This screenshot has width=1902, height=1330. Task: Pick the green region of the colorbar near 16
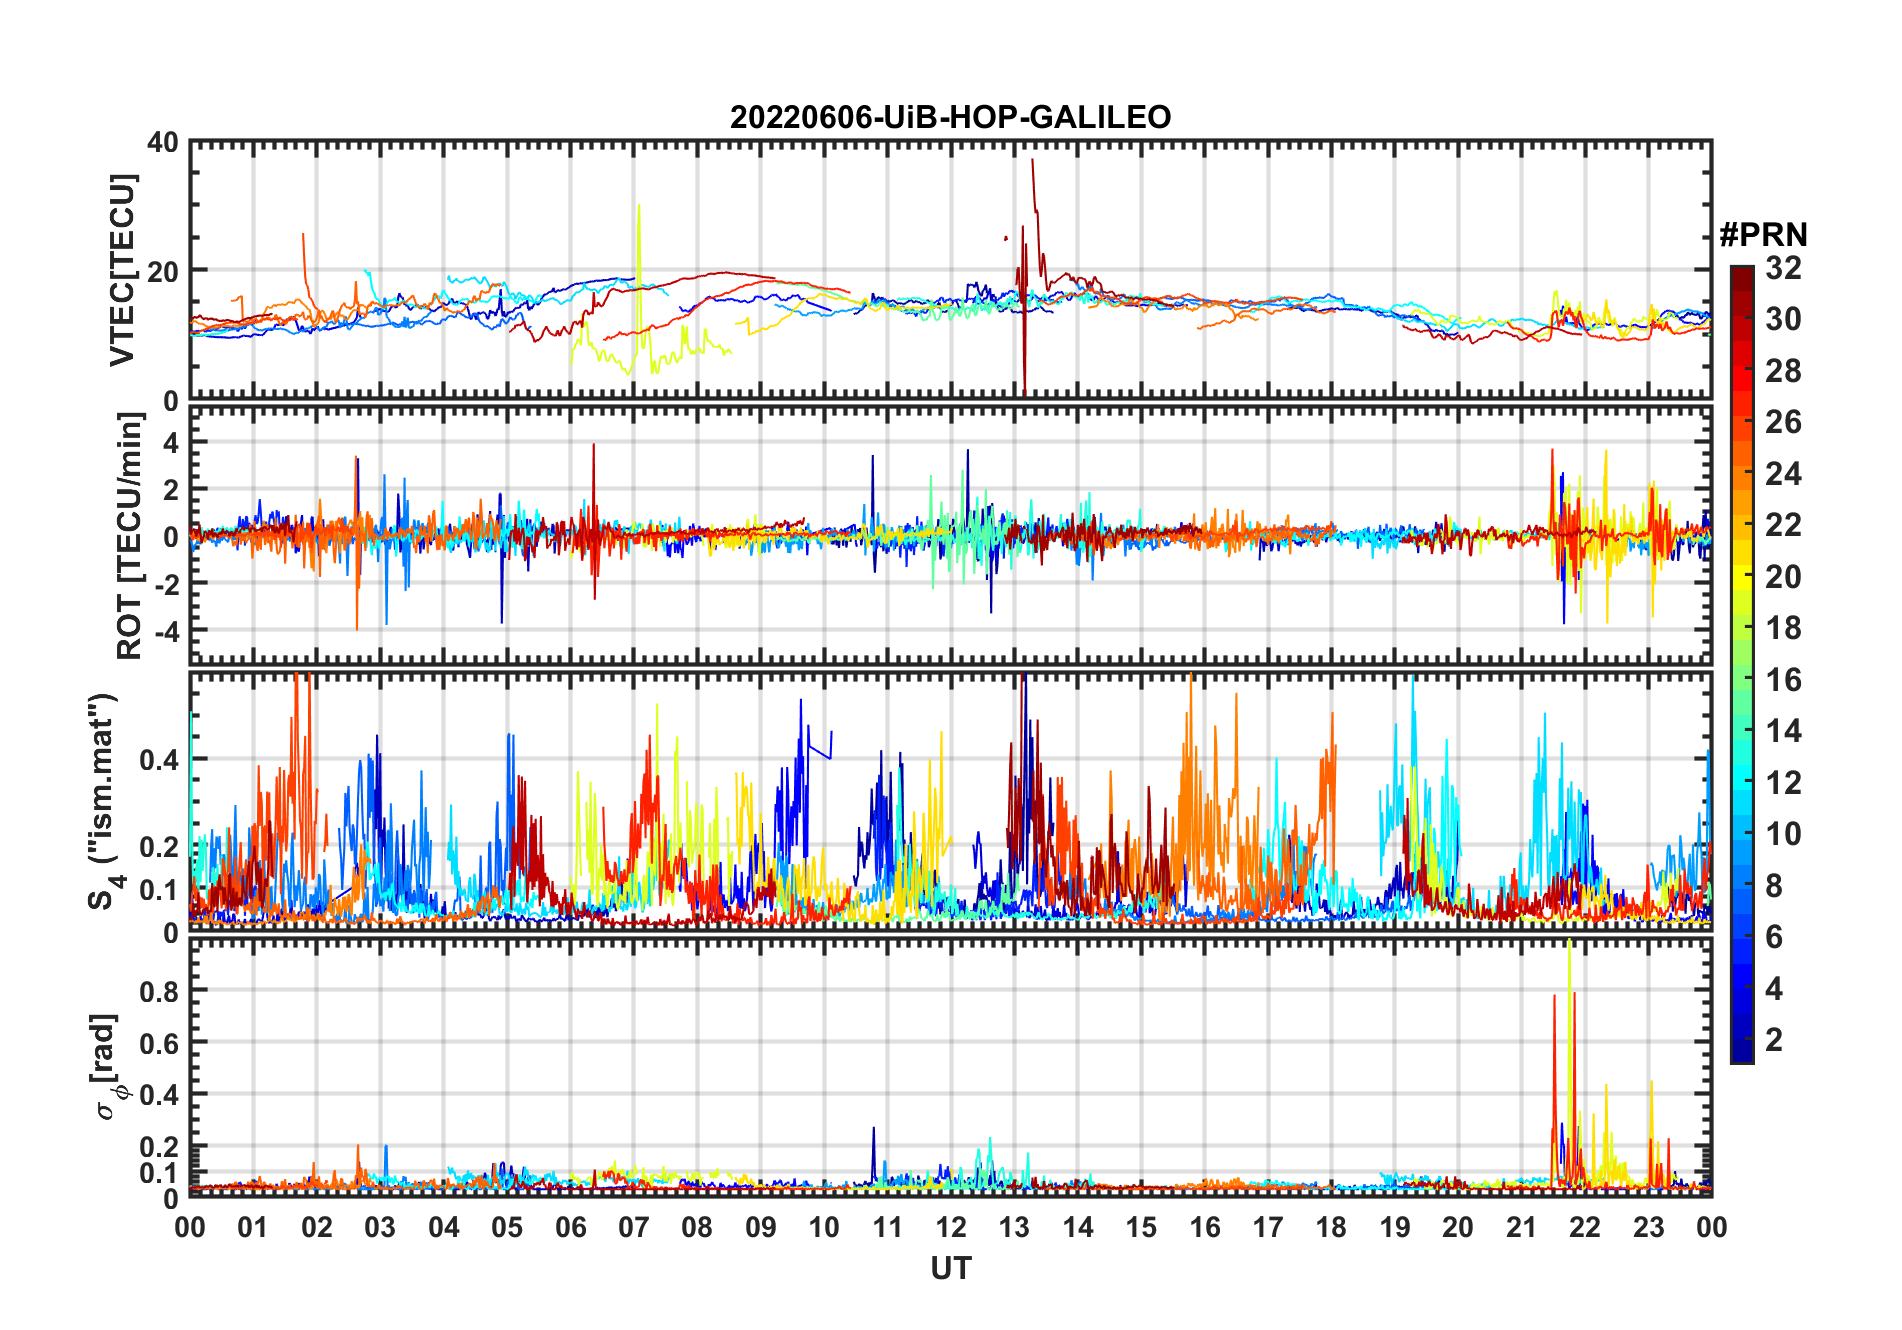point(1741,680)
